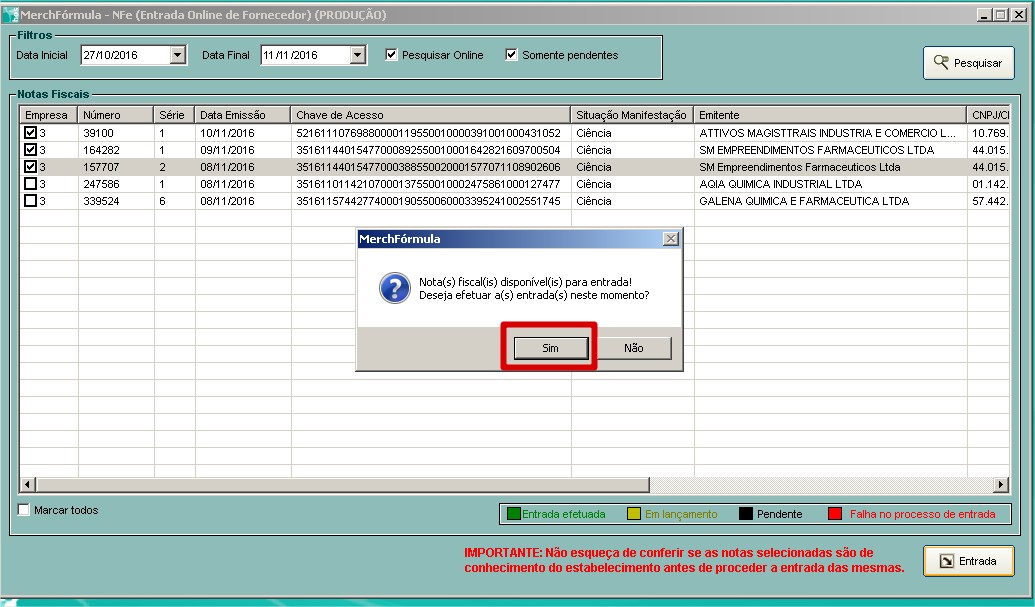Check the row for nota 247586
The image size is (1035, 607).
(31, 184)
